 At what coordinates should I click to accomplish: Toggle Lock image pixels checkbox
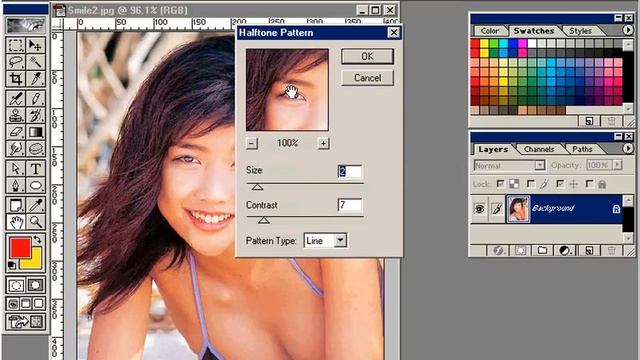pos(530,184)
